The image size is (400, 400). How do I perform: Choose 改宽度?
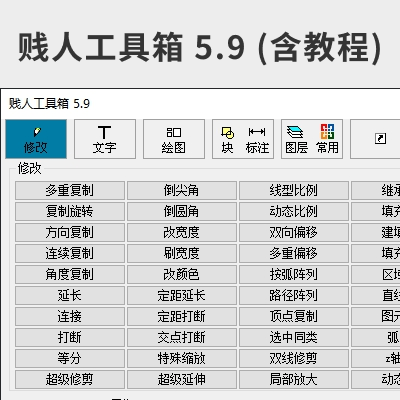[x=182, y=232]
